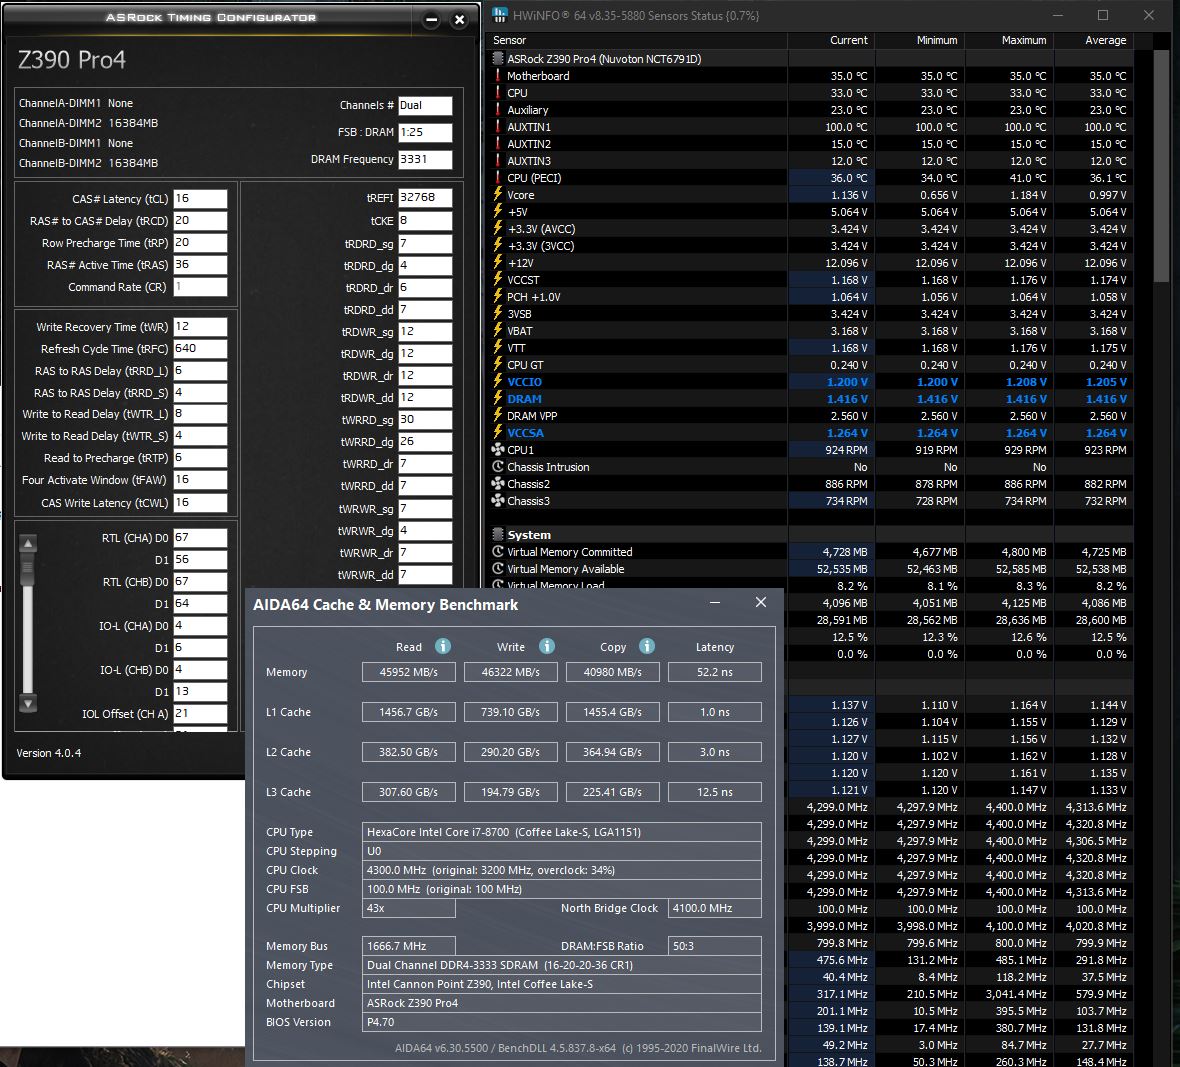Click the HWiNFO vertical scrollbar thumb
Viewport: 1180px width, 1067px height.
point(1161,166)
